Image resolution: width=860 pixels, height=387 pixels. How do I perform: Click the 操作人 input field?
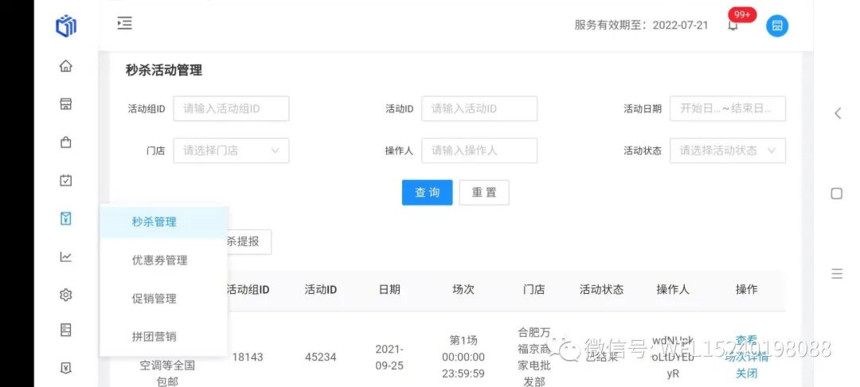[479, 151]
